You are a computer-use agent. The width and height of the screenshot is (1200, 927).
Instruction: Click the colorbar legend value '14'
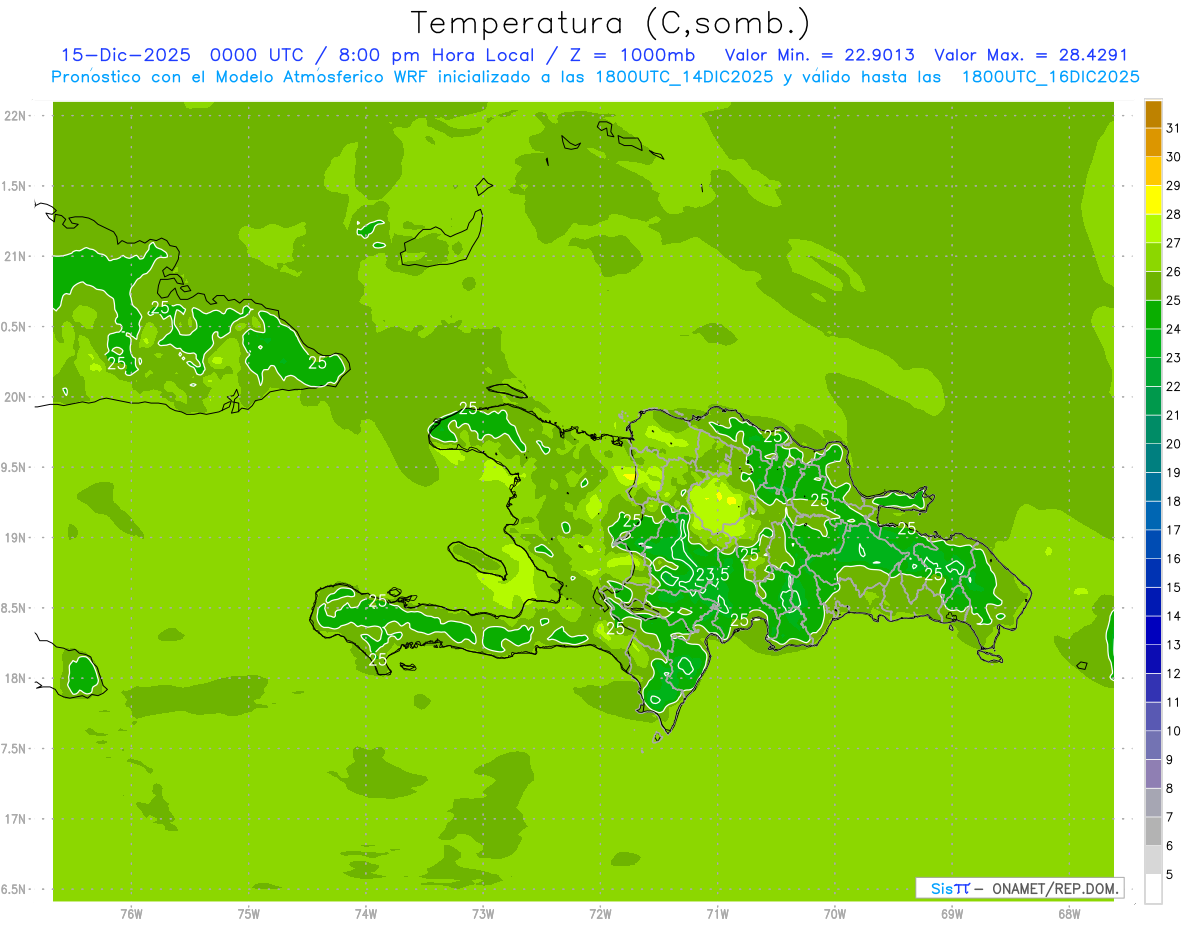[x=1173, y=616]
